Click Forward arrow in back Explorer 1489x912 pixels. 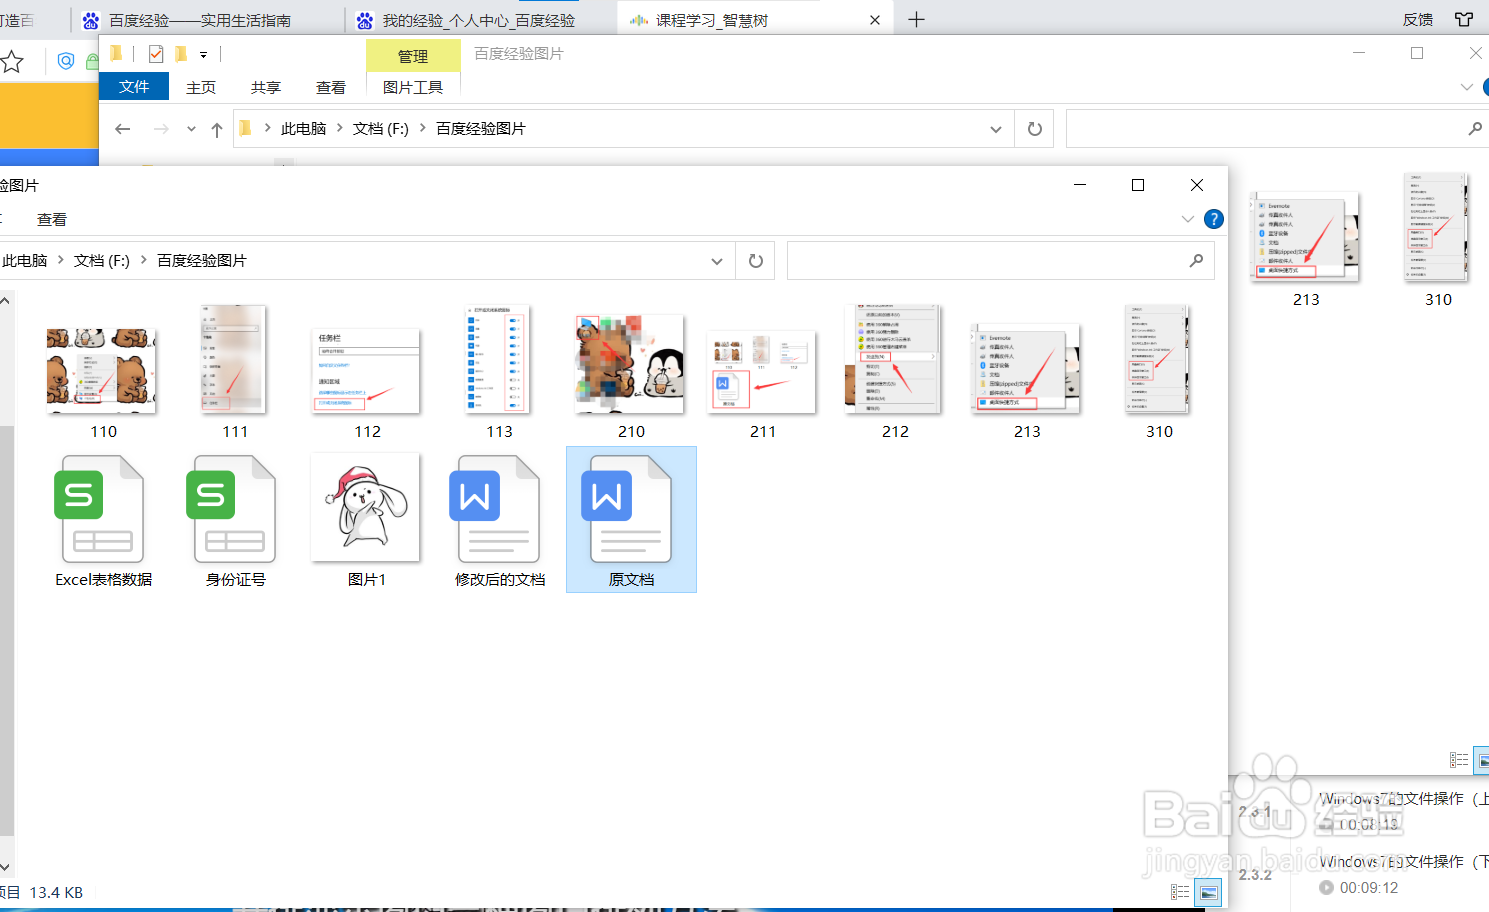(x=161, y=129)
